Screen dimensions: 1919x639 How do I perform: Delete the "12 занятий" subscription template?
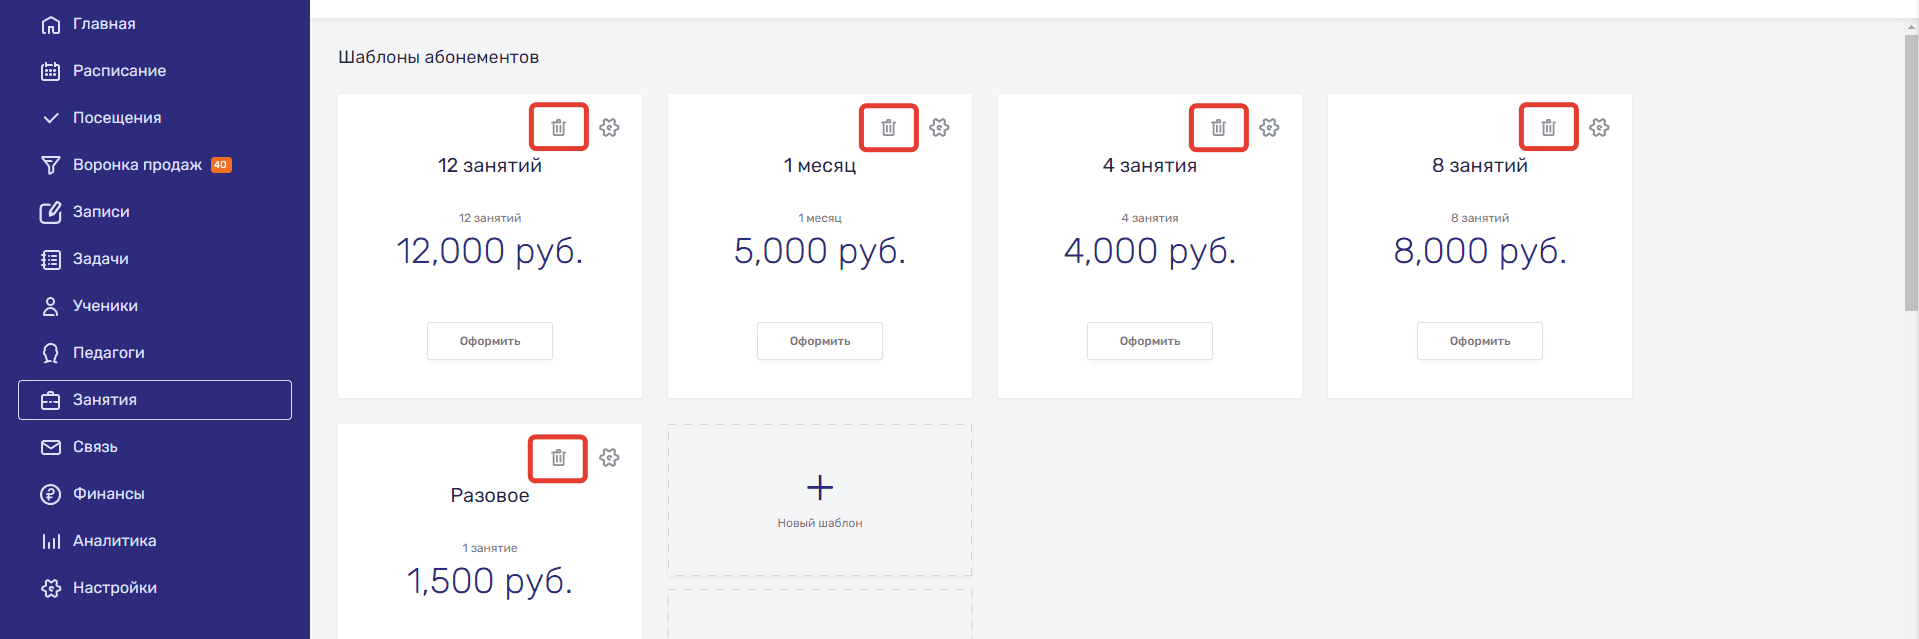coord(558,128)
